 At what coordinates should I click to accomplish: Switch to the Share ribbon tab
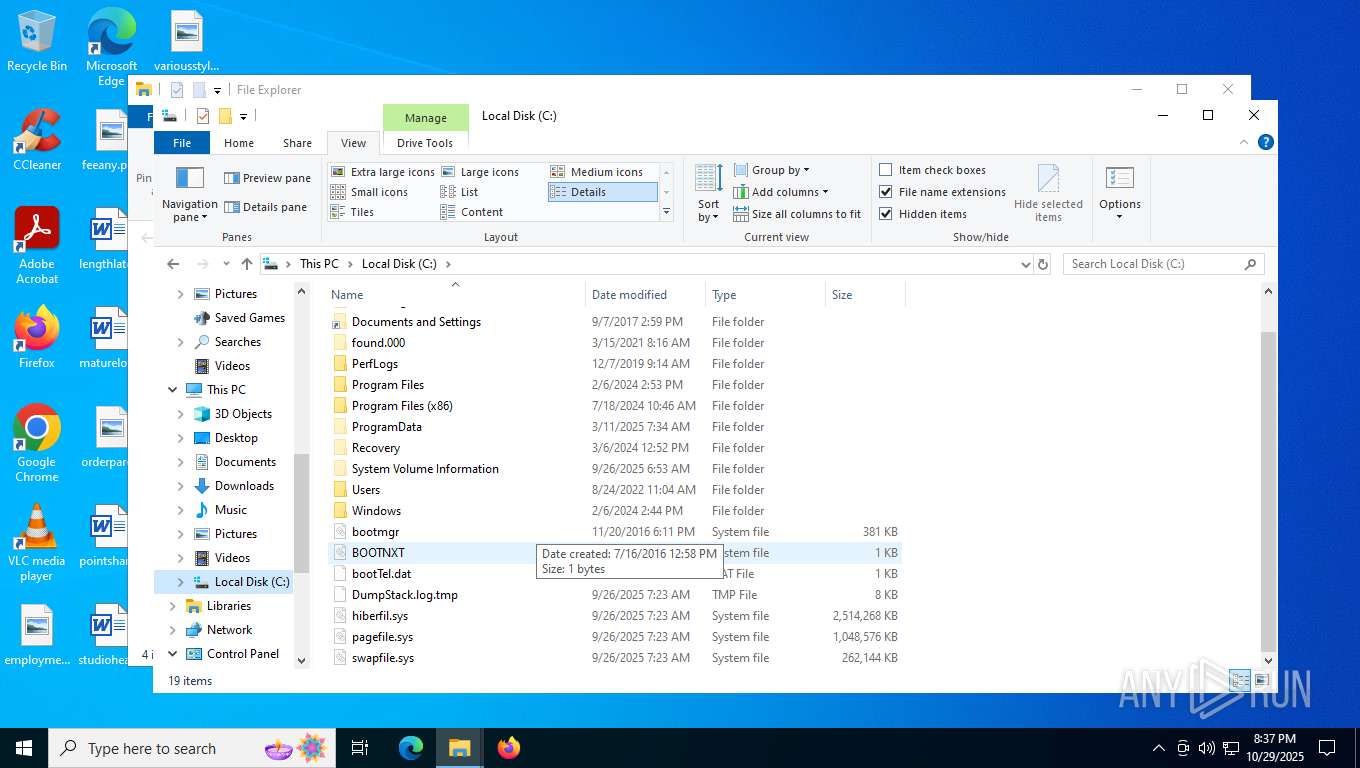297,143
